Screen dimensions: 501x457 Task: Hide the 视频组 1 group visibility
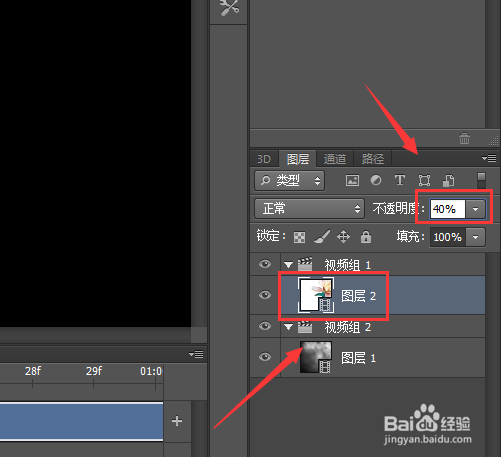[x=265, y=264]
